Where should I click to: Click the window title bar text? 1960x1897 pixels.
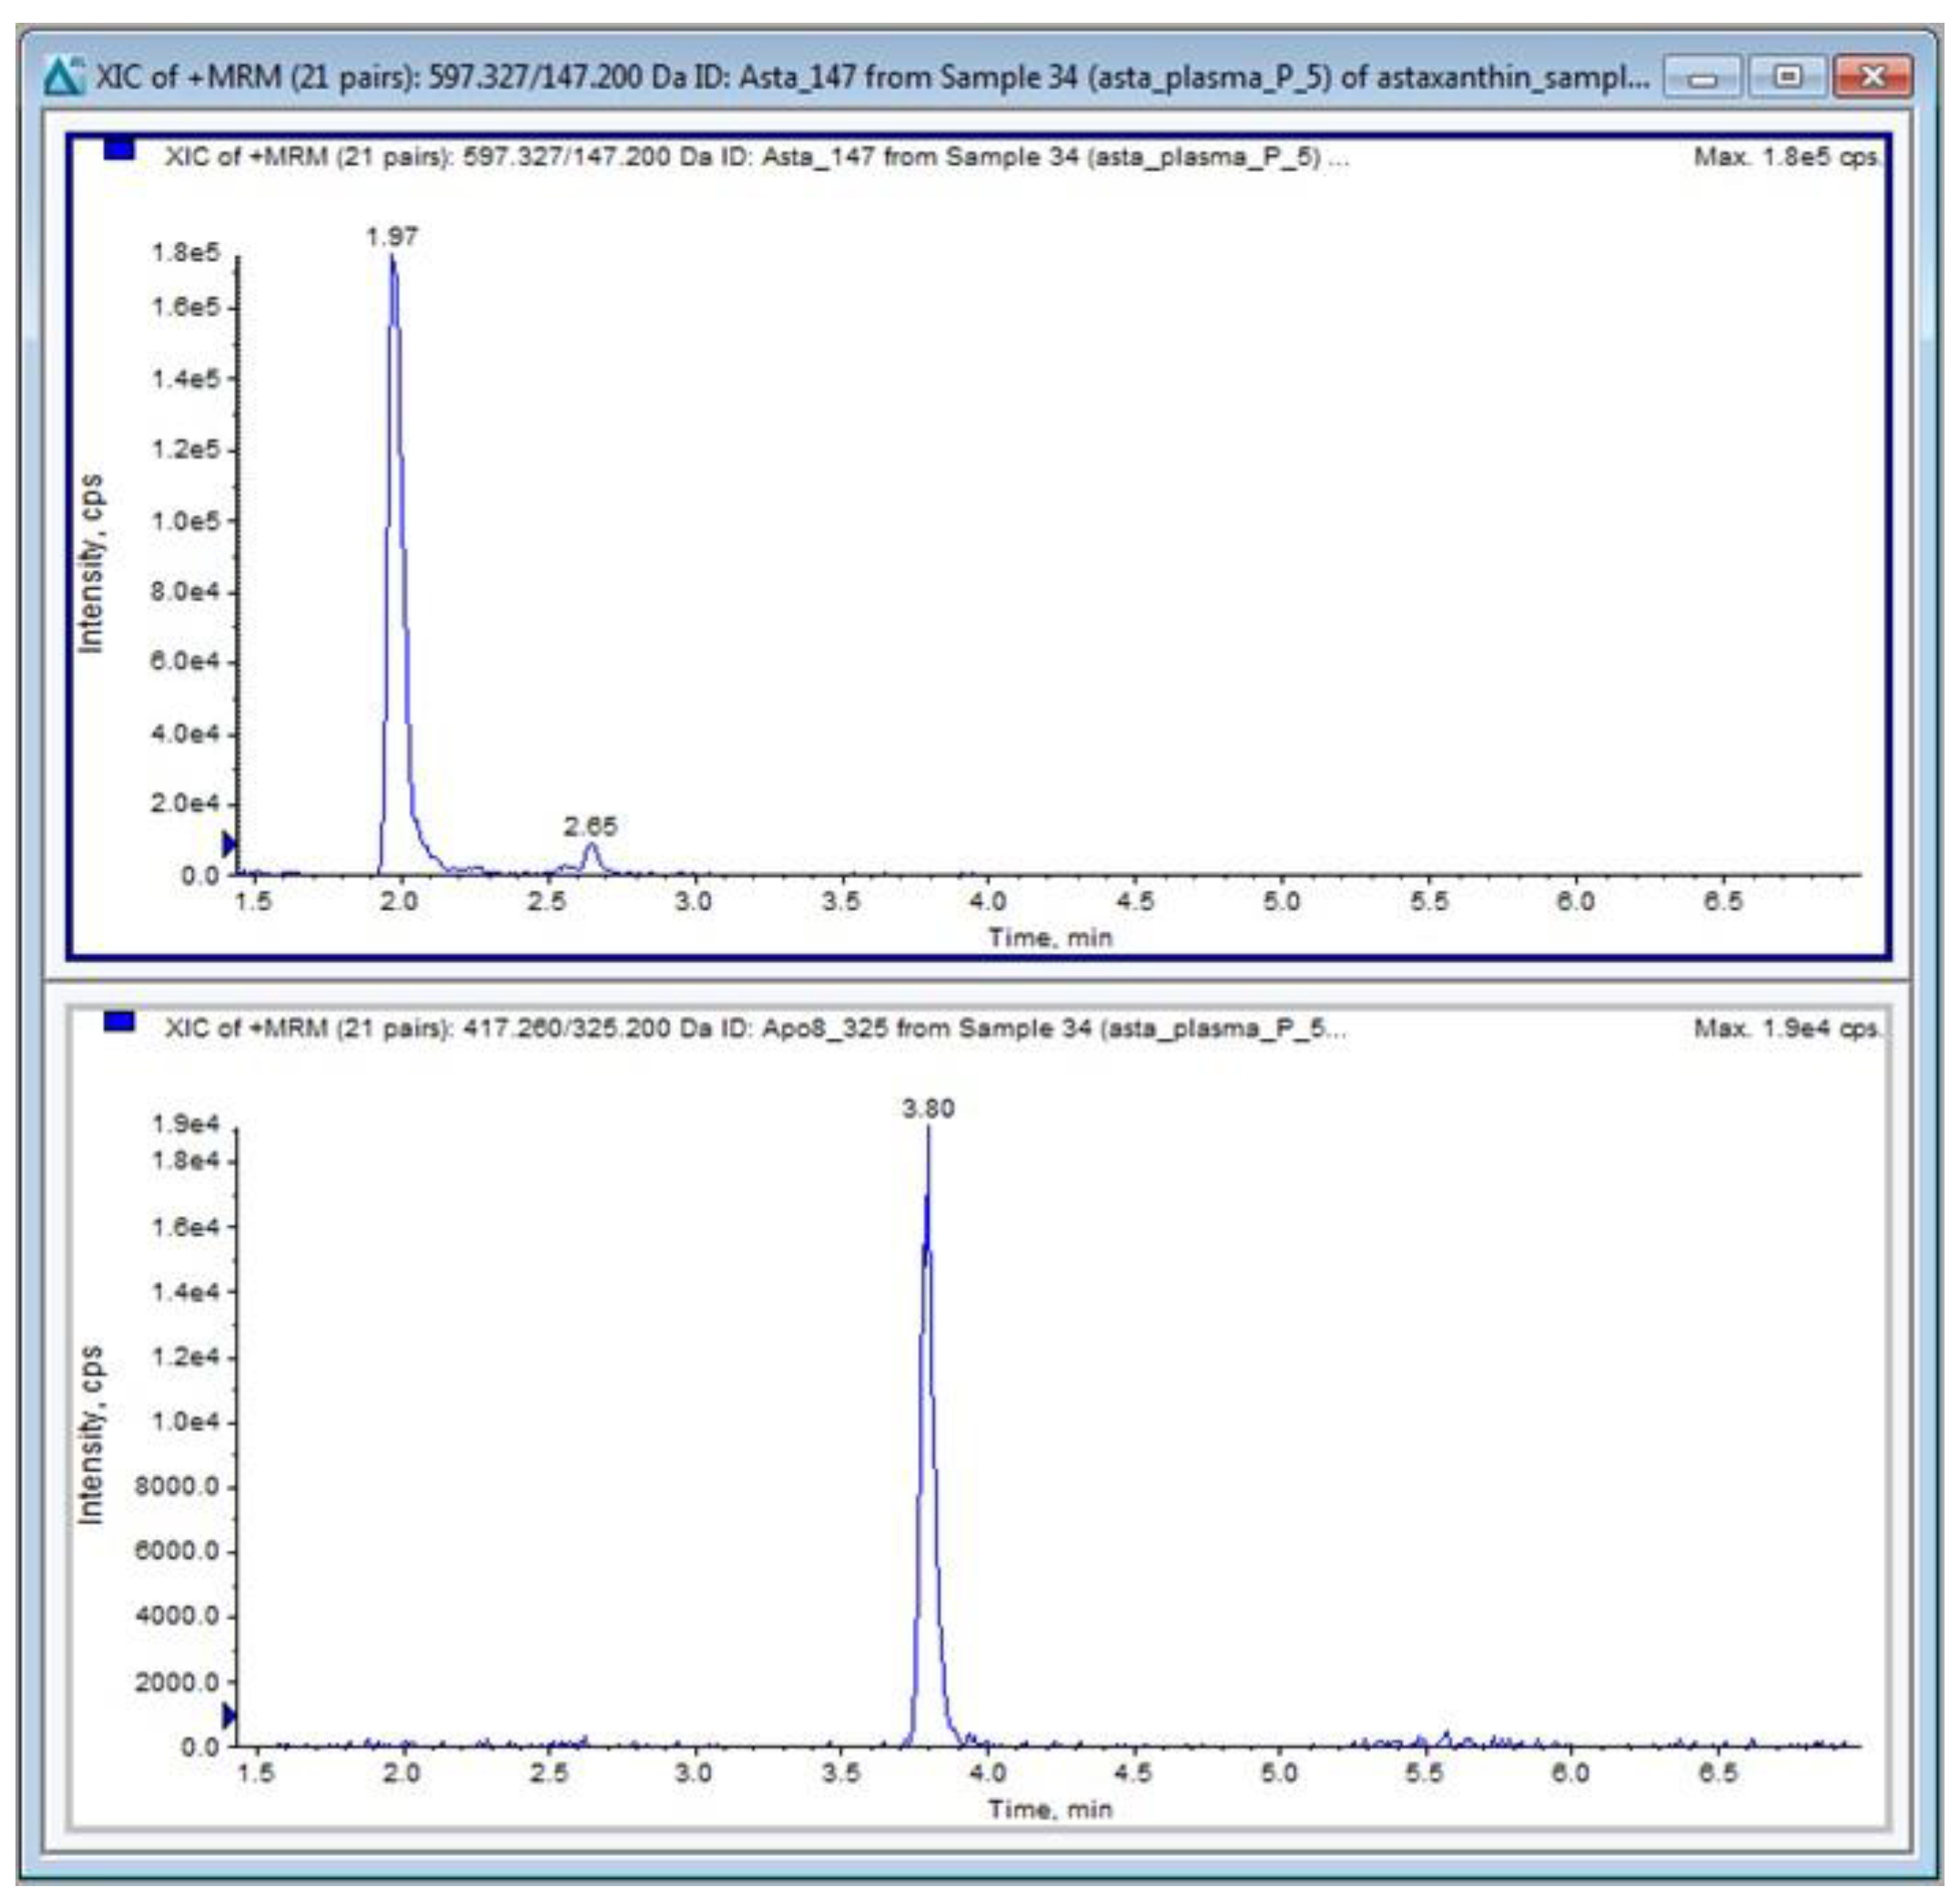tap(870, 77)
